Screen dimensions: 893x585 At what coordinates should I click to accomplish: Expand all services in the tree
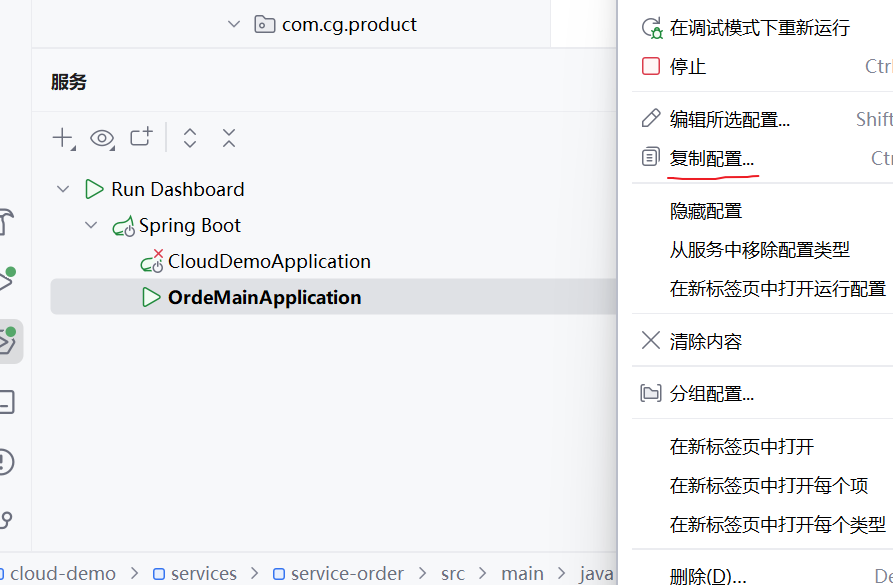point(190,138)
